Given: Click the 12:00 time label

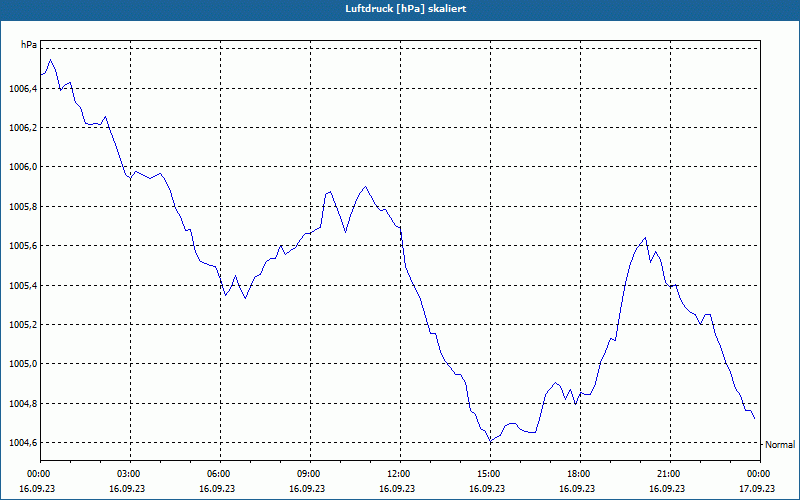Looking at the screenshot, I should [399, 474].
